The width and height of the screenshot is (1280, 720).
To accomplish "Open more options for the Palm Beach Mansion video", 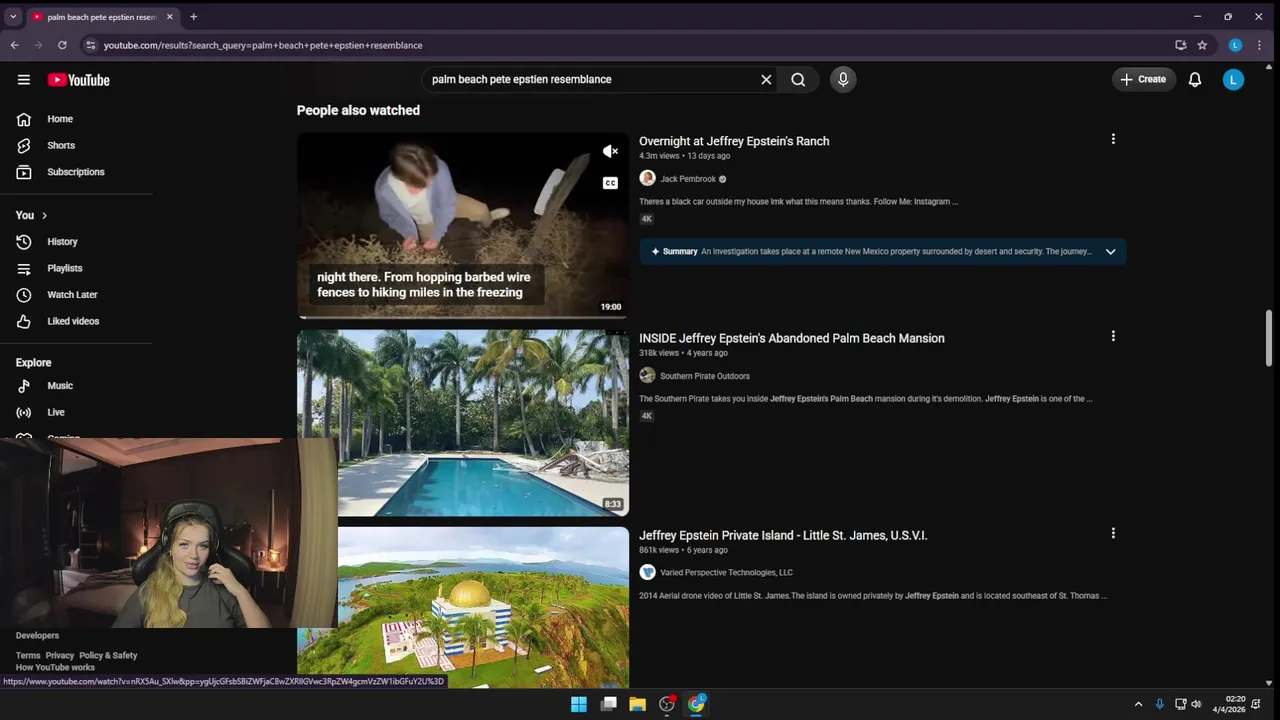I will (x=1113, y=337).
